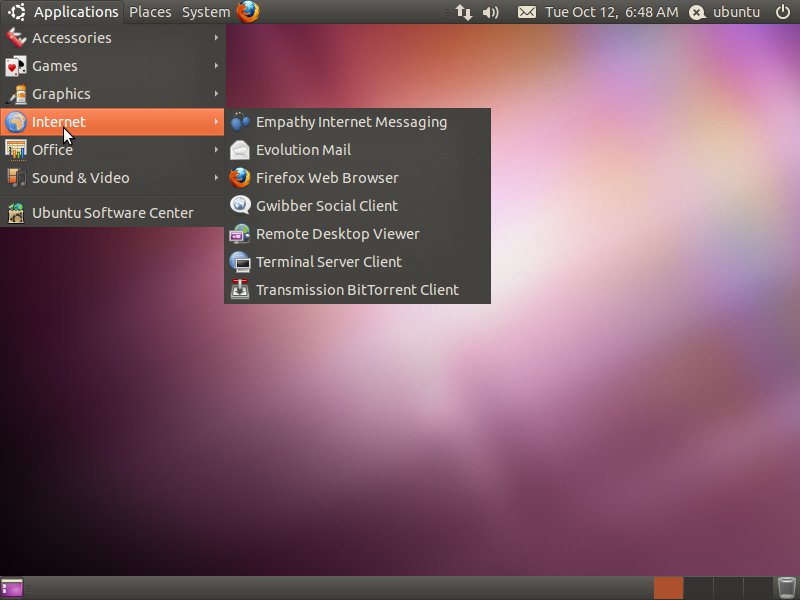Image resolution: width=800 pixels, height=600 pixels.
Task: Launch Gwibber Social Client
Action: coord(358,206)
